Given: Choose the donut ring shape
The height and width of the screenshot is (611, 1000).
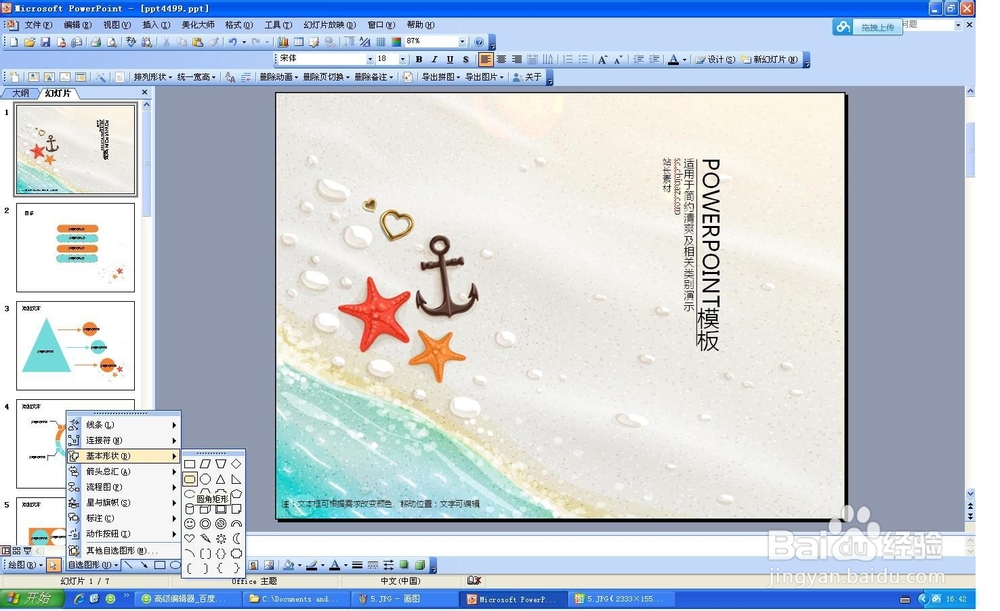Looking at the screenshot, I should click(x=205, y=523).
